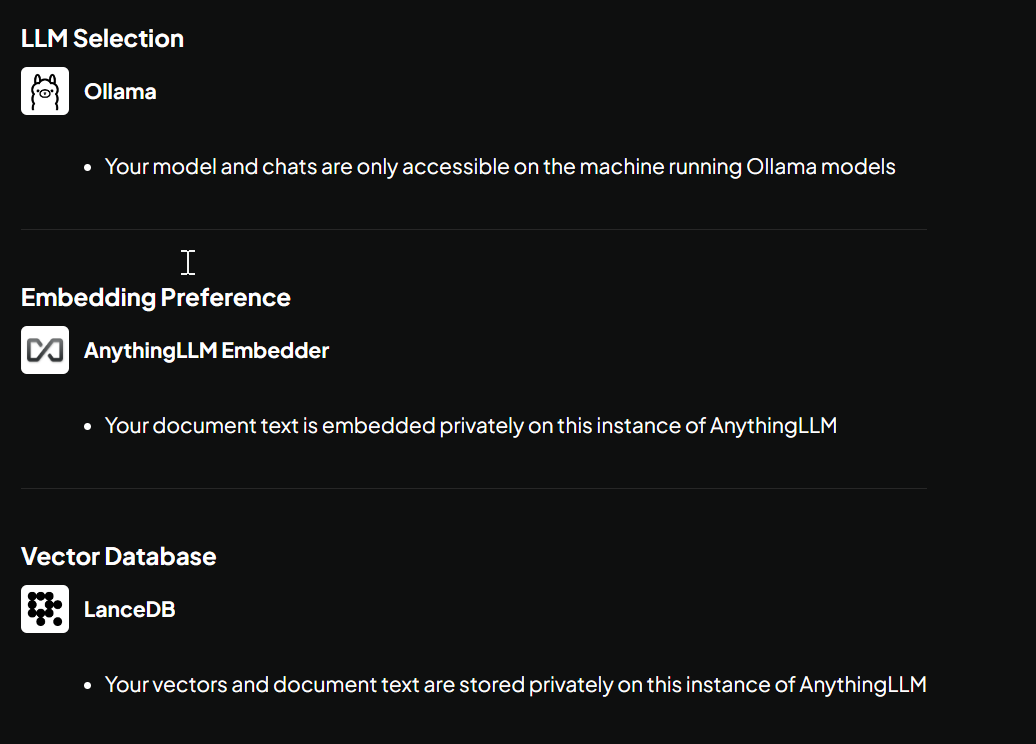
Task: Click the Ollama llama logo icon
Action: click(x=45, y=91)
